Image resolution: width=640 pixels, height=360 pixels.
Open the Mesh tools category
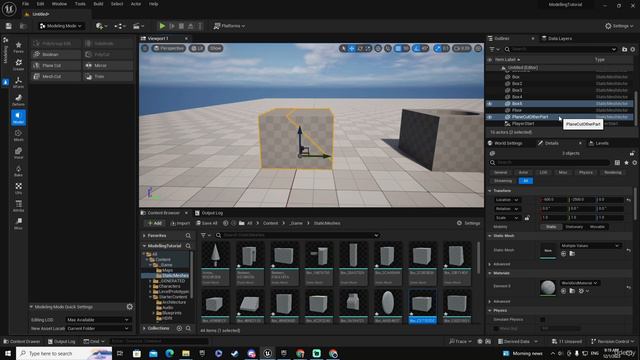(18, 135)
